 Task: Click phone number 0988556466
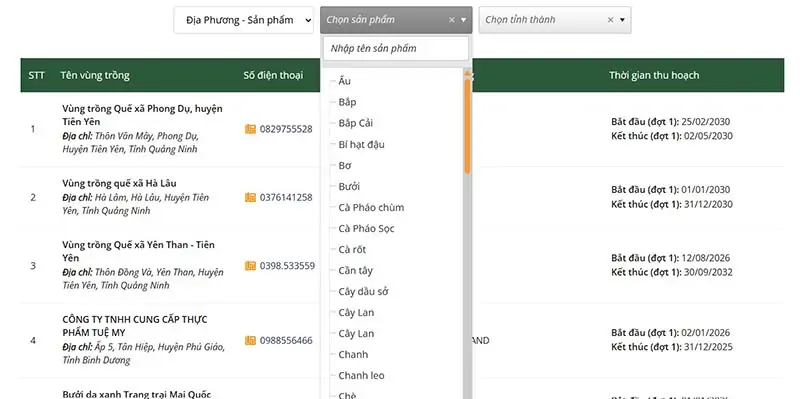[286, 340]
